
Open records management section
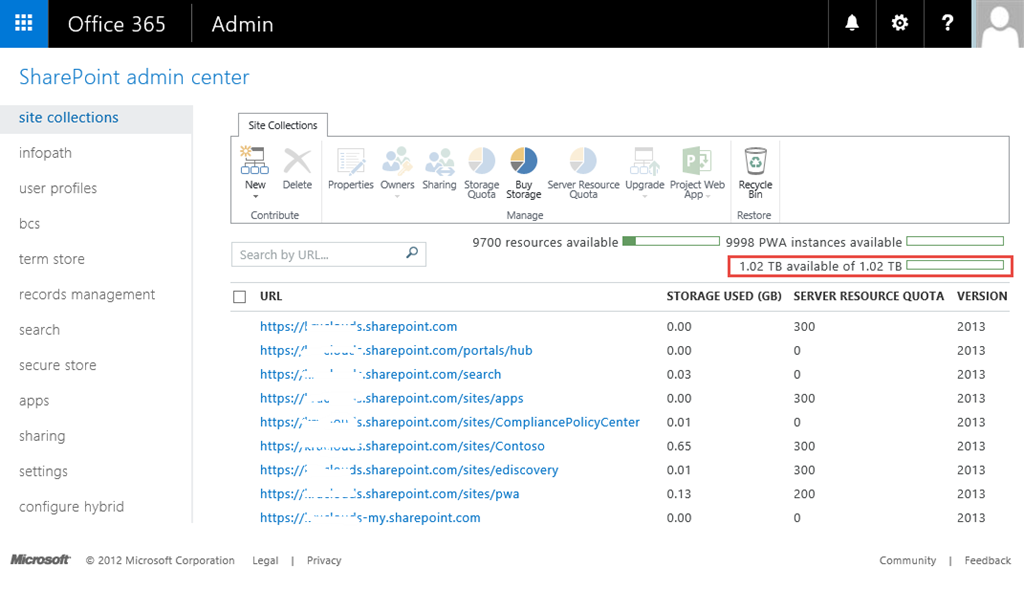point(87,294)
